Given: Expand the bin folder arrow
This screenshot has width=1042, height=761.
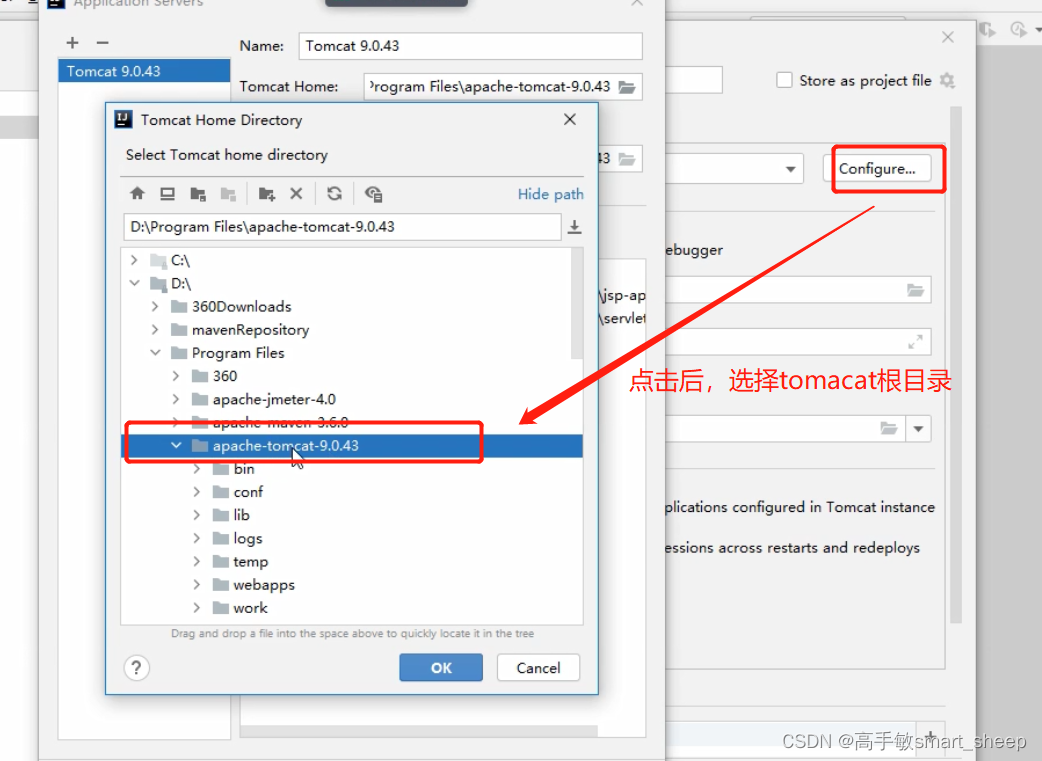Looking at the screenshot, I should [x=197, y=469].
